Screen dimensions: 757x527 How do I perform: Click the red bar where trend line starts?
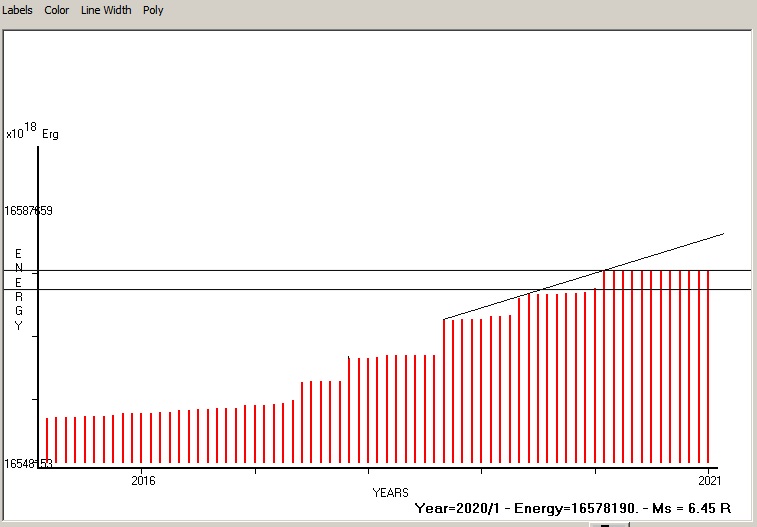pos(444,390)
